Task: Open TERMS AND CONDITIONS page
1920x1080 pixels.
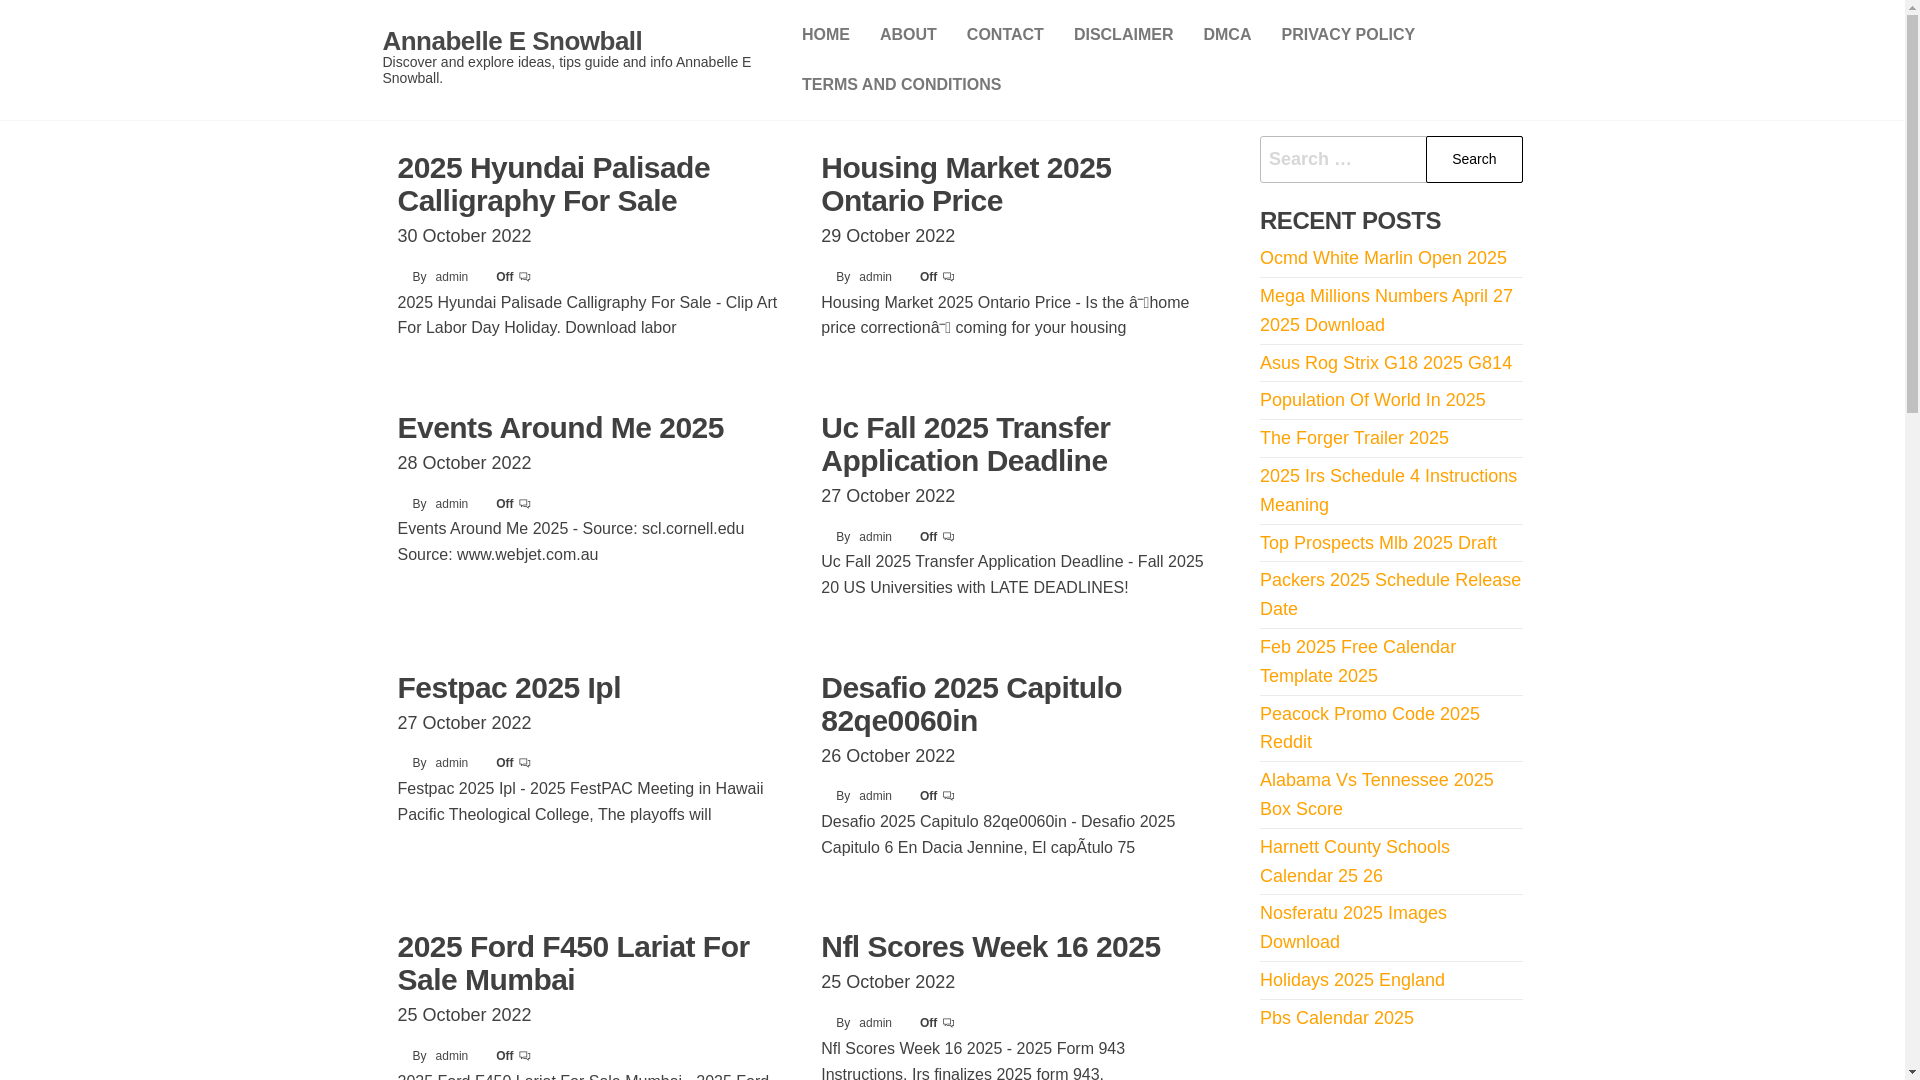Action: pyautogui.click(x=901, y=85)
